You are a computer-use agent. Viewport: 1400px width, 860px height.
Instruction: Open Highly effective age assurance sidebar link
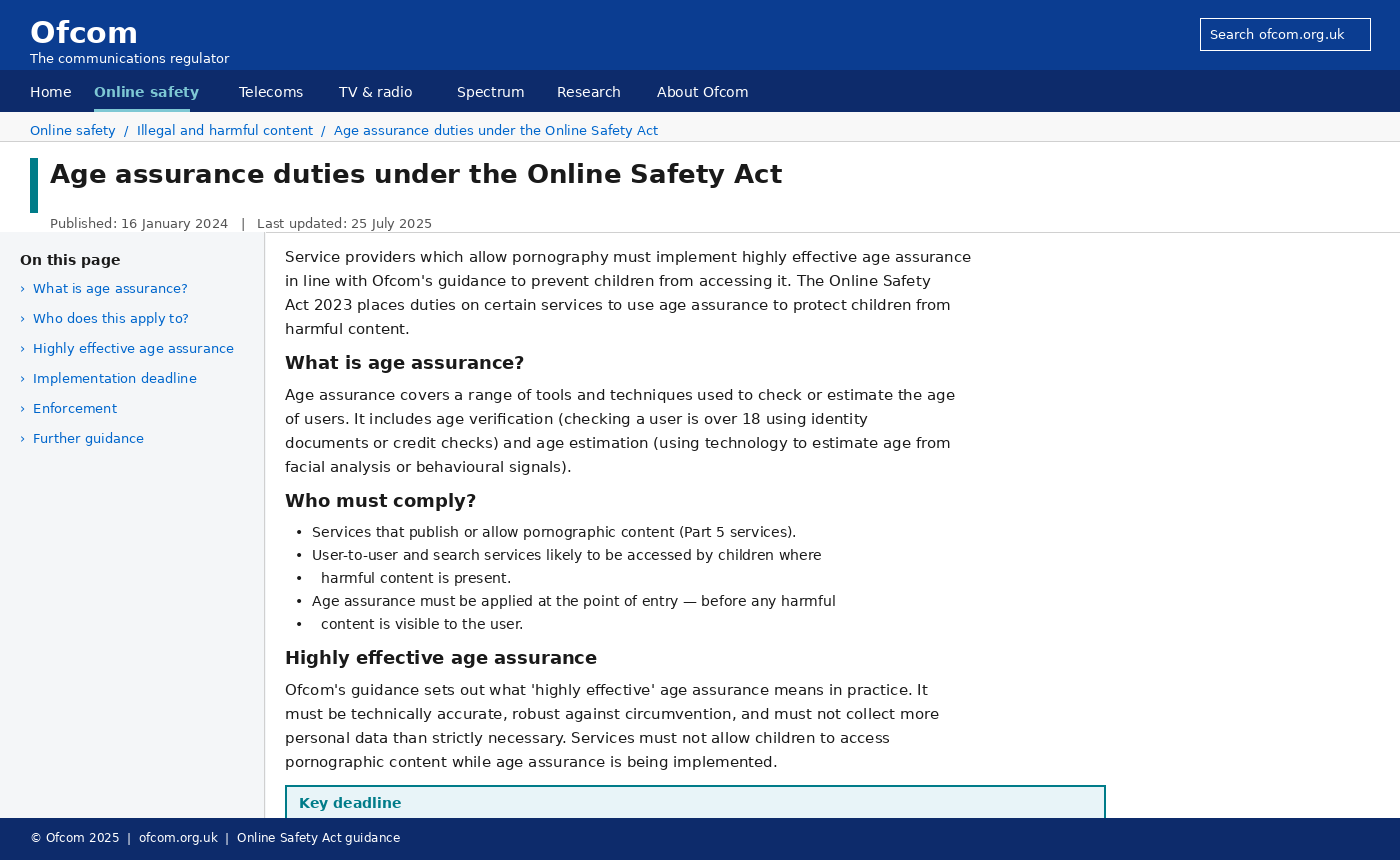[x=133, y=349]
